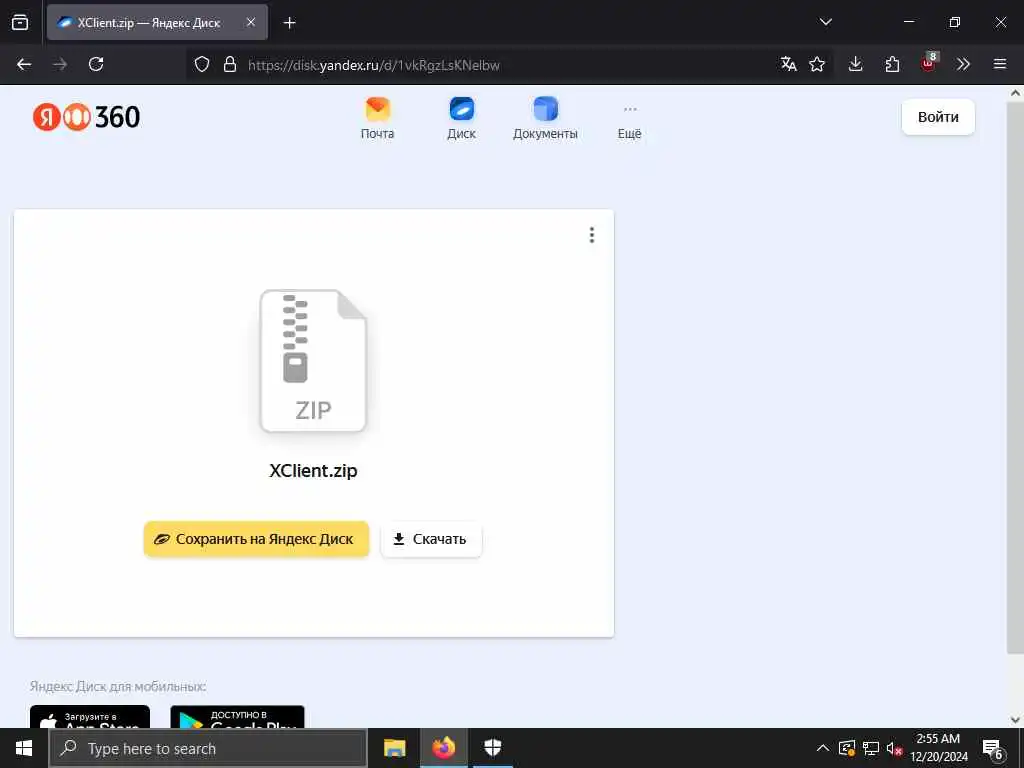Click the XClient.zip file name
1024x768 pixels.
(x=313, y=471)
